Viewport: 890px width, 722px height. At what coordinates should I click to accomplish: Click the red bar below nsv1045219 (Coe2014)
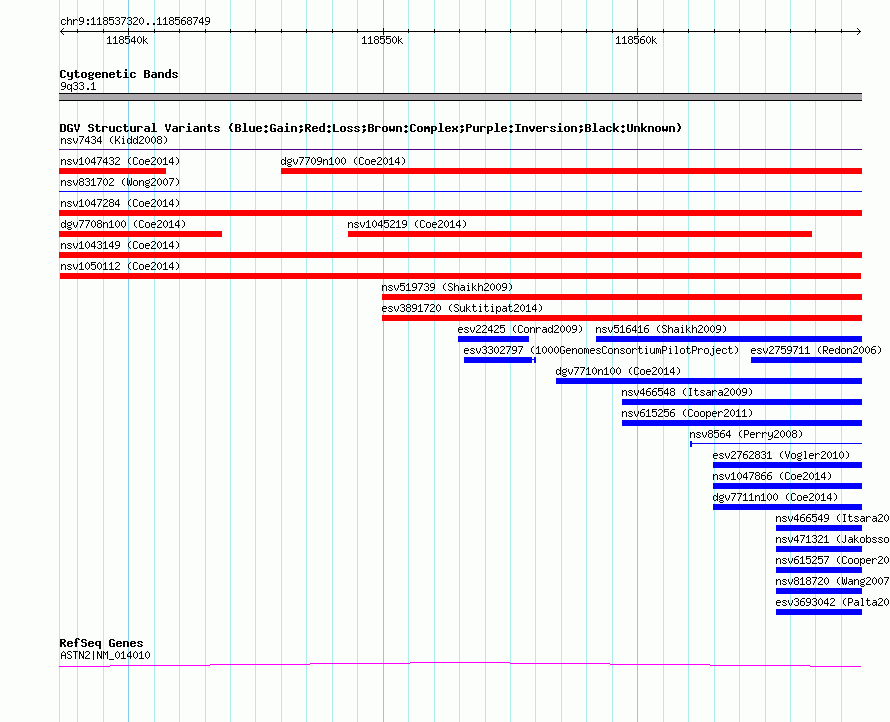(x=580, y=234)
